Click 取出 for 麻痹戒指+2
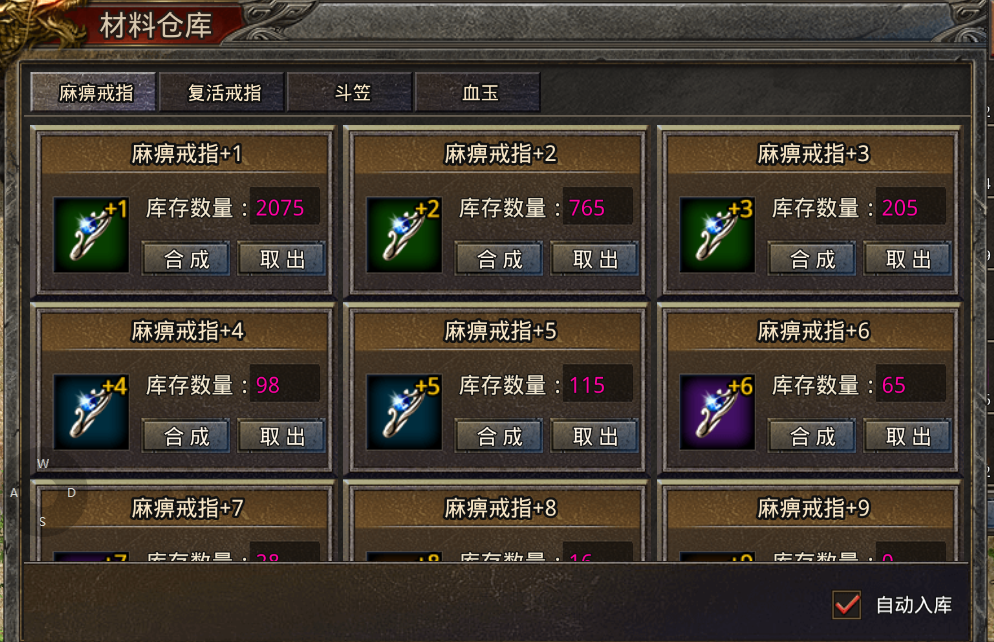994x642 pixels. (595, 259)
